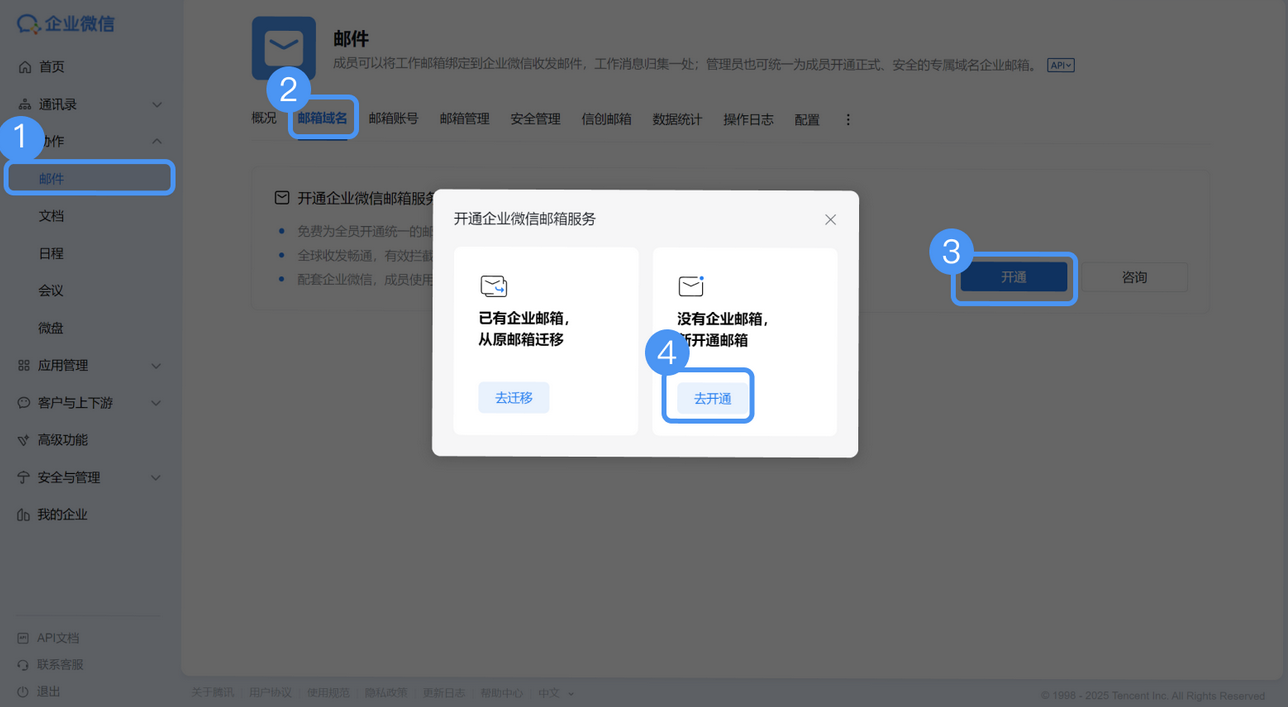Viewport: 1288px width, 707px height.
Task: Click the 咨询 button on the right
Action: point(1136,276)
